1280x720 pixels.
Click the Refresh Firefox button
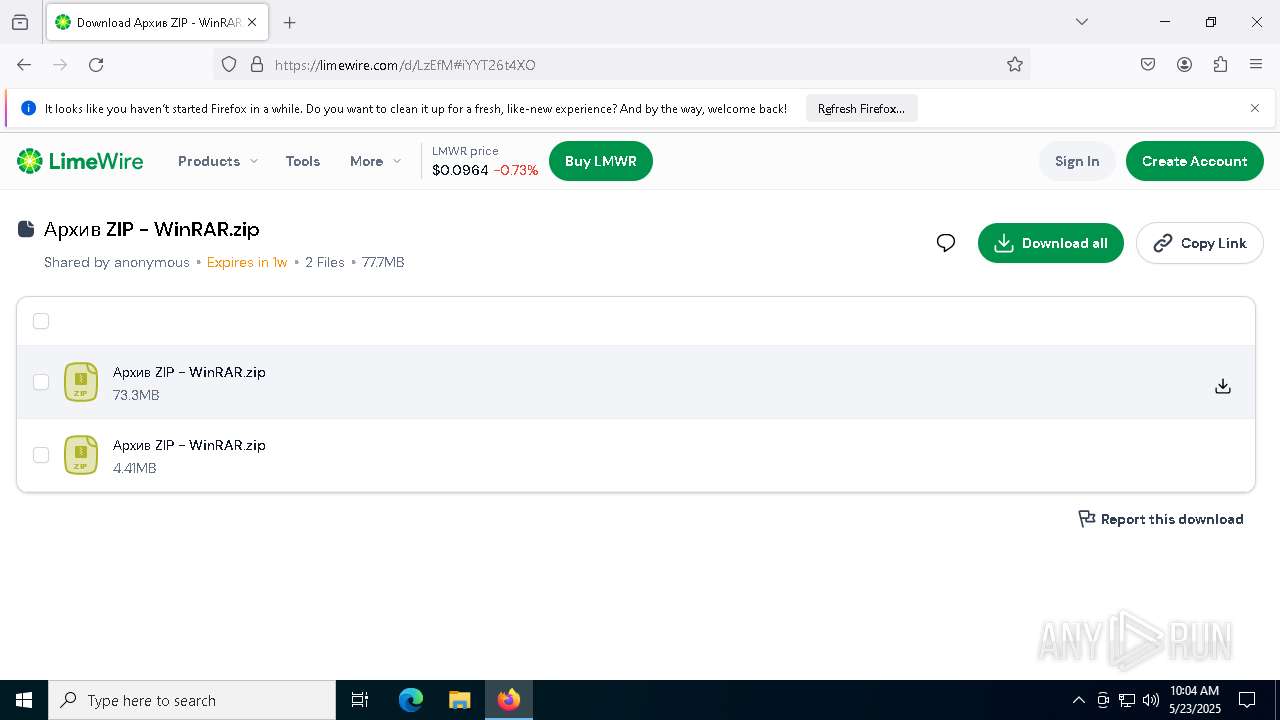[x=861, y=108]
